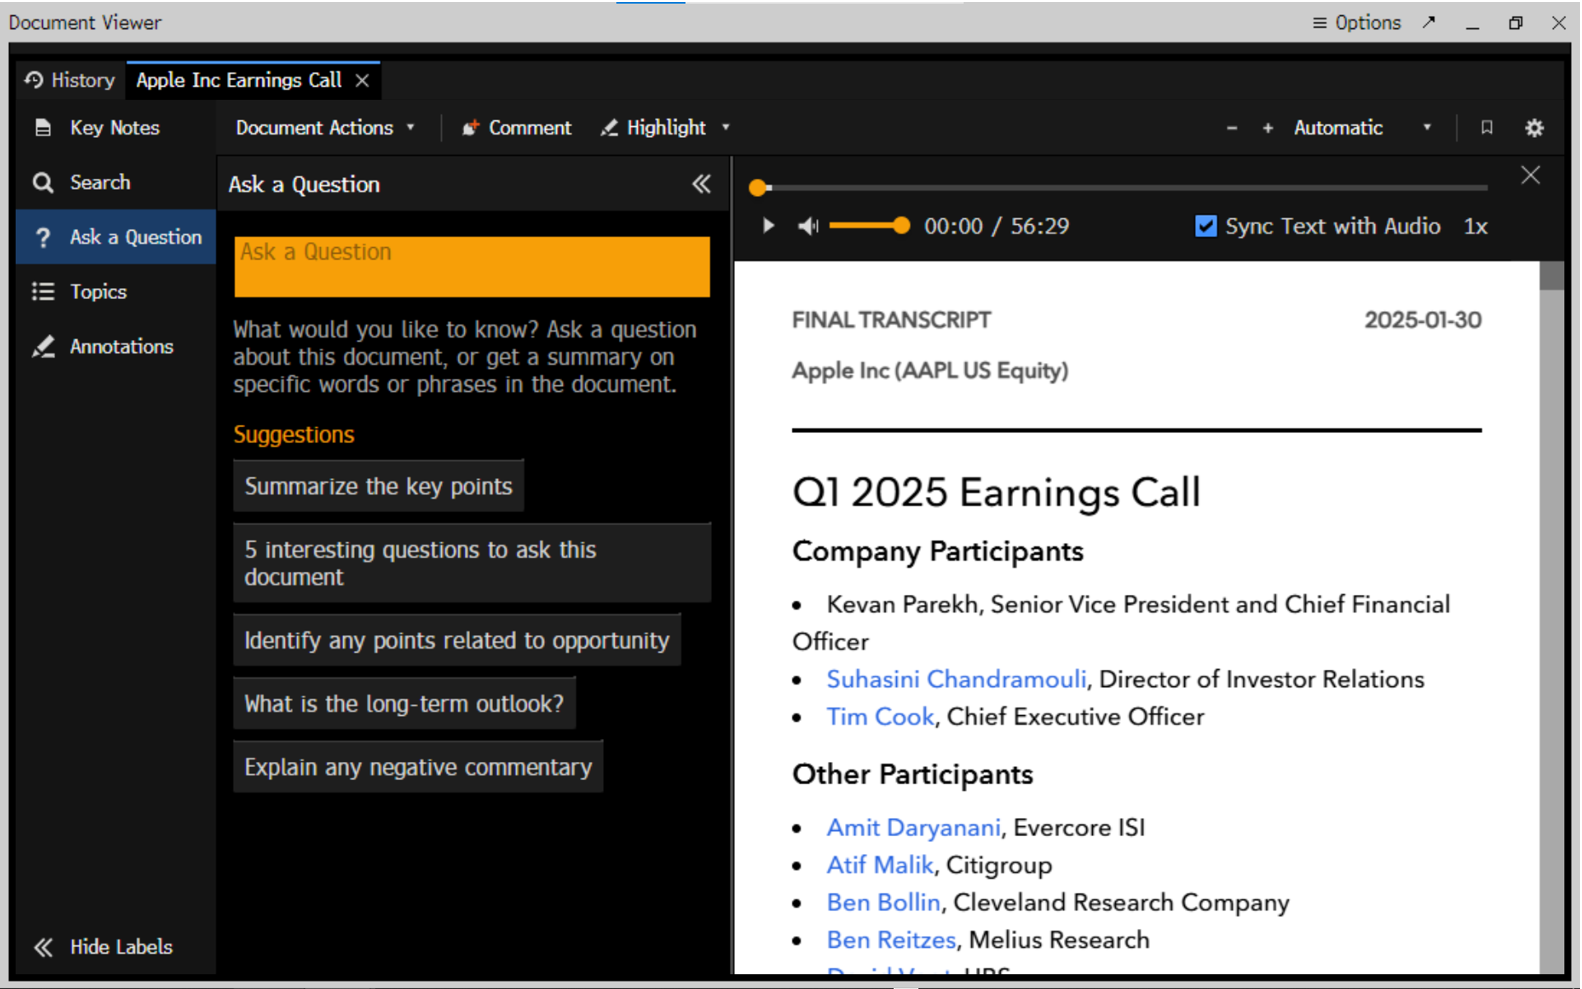This screenshot has height=989, width=1582.
Task: Open Ben Bollin link
Action: (x=883, y=903)
